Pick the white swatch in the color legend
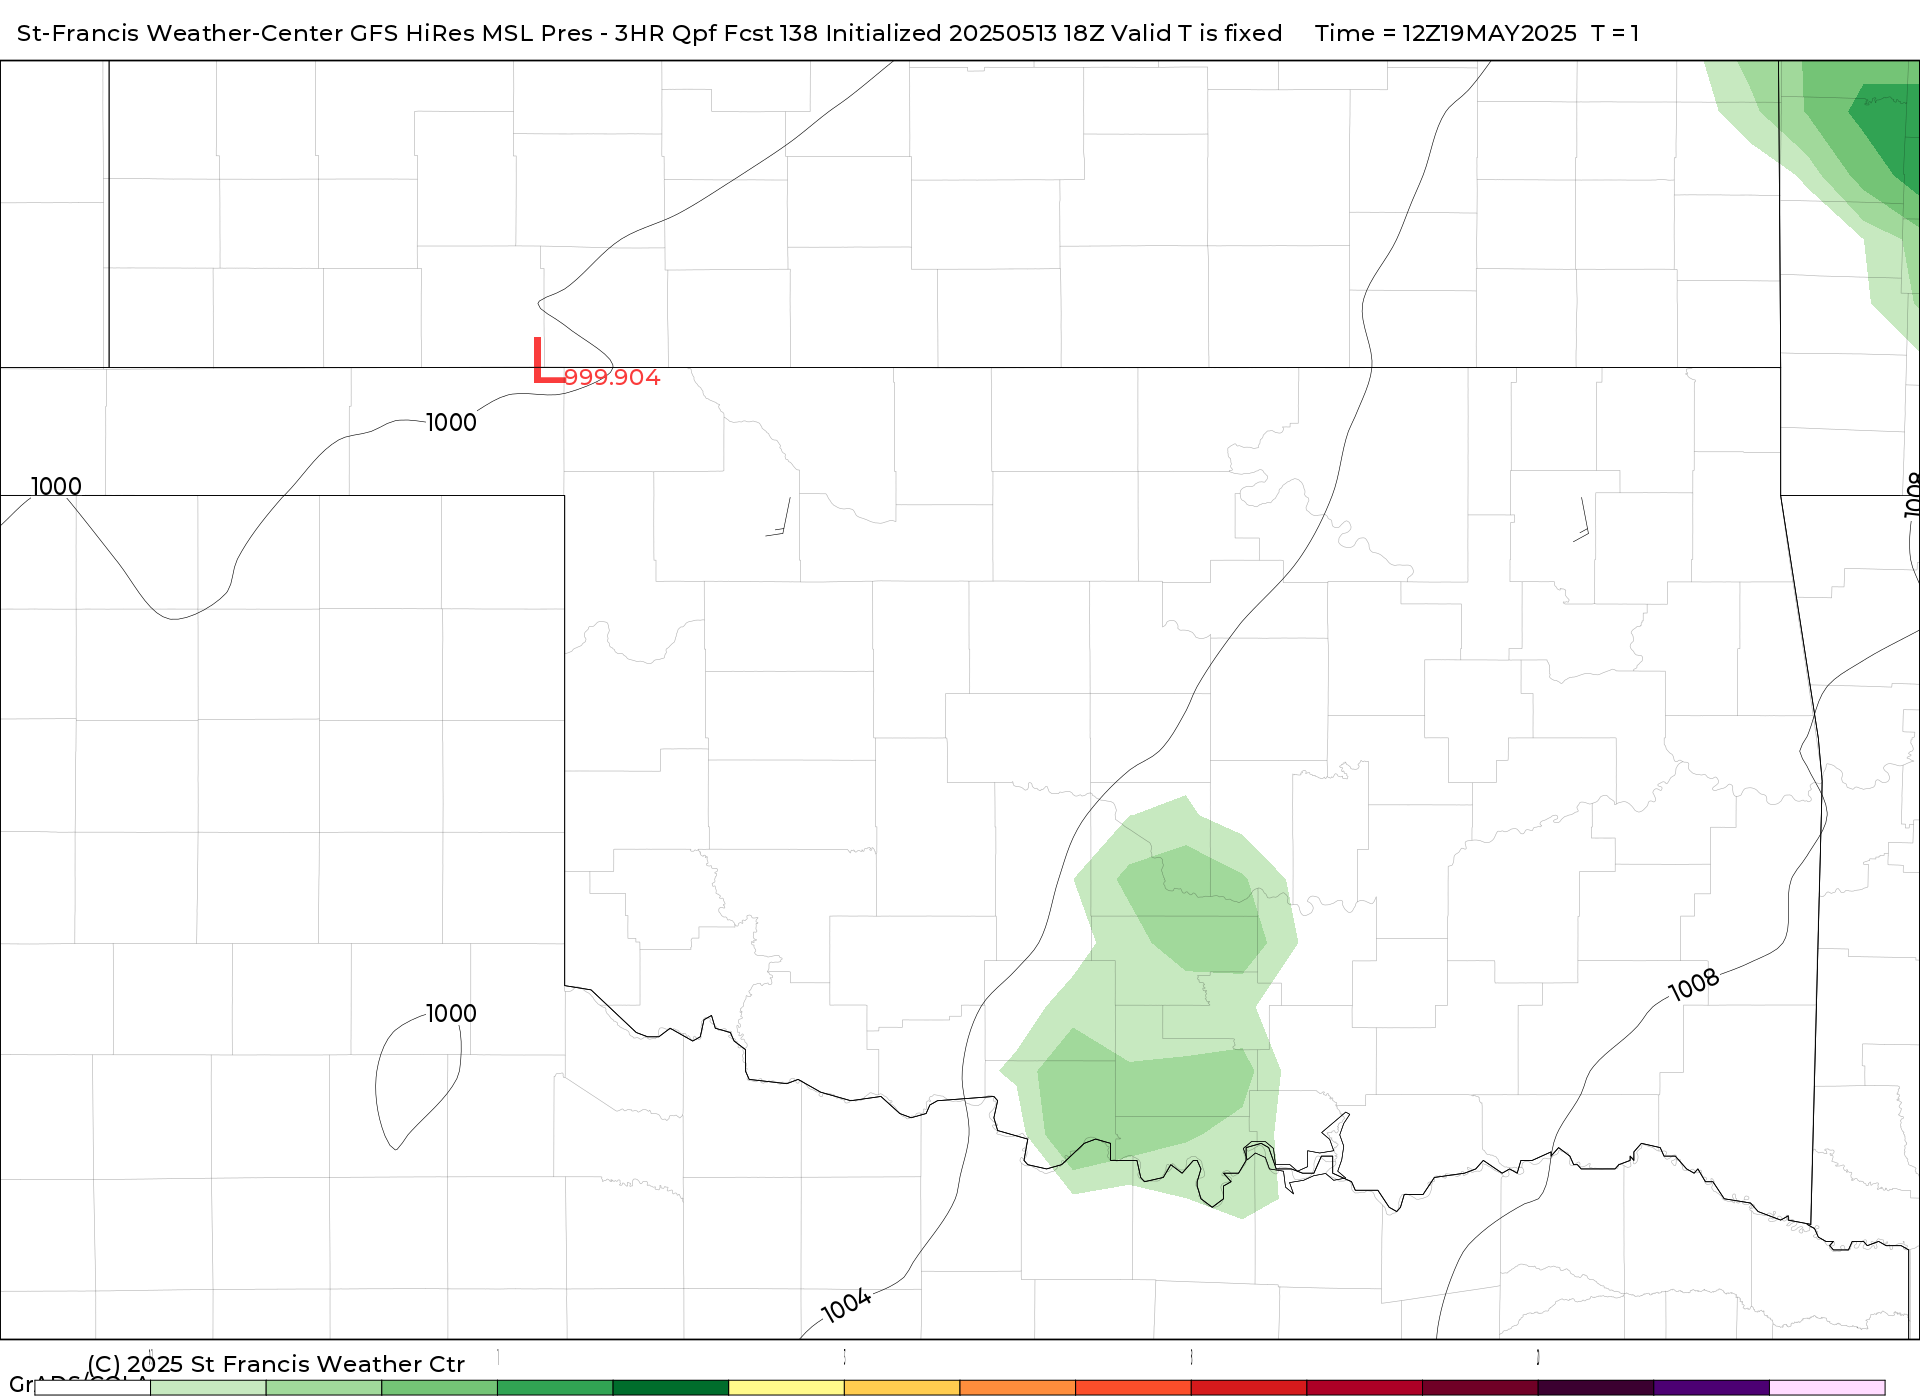This screenshot has width=1920, height=1400. tap(92, 1388)
